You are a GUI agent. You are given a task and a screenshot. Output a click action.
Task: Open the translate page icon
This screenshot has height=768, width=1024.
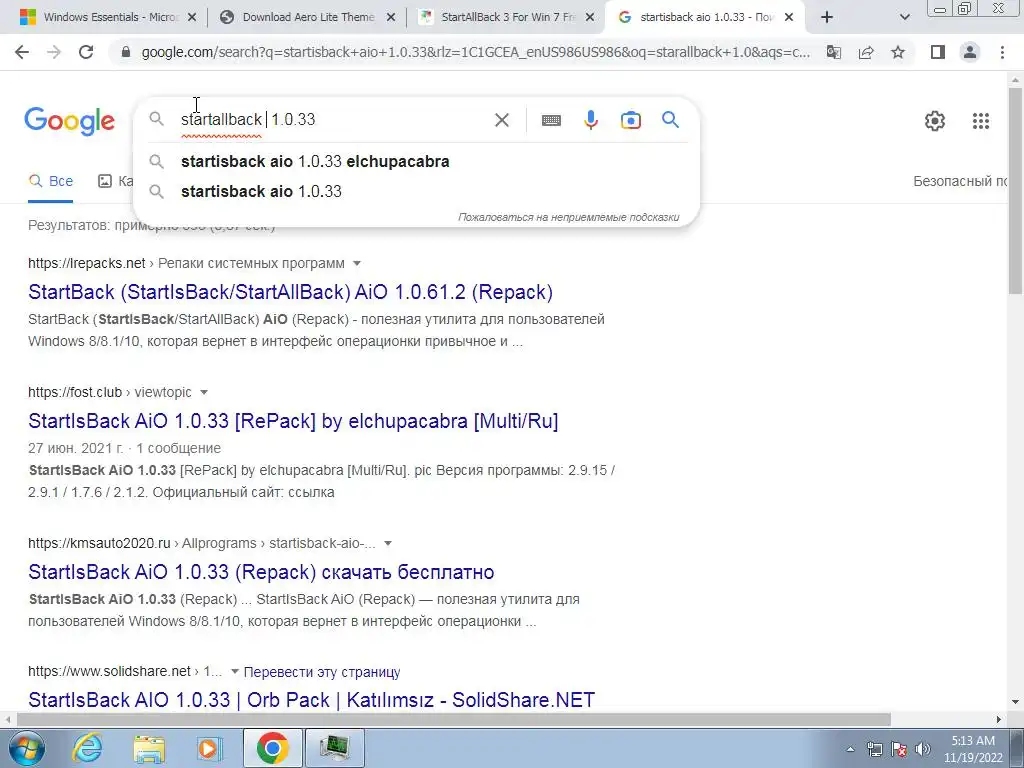pos(833,52)
